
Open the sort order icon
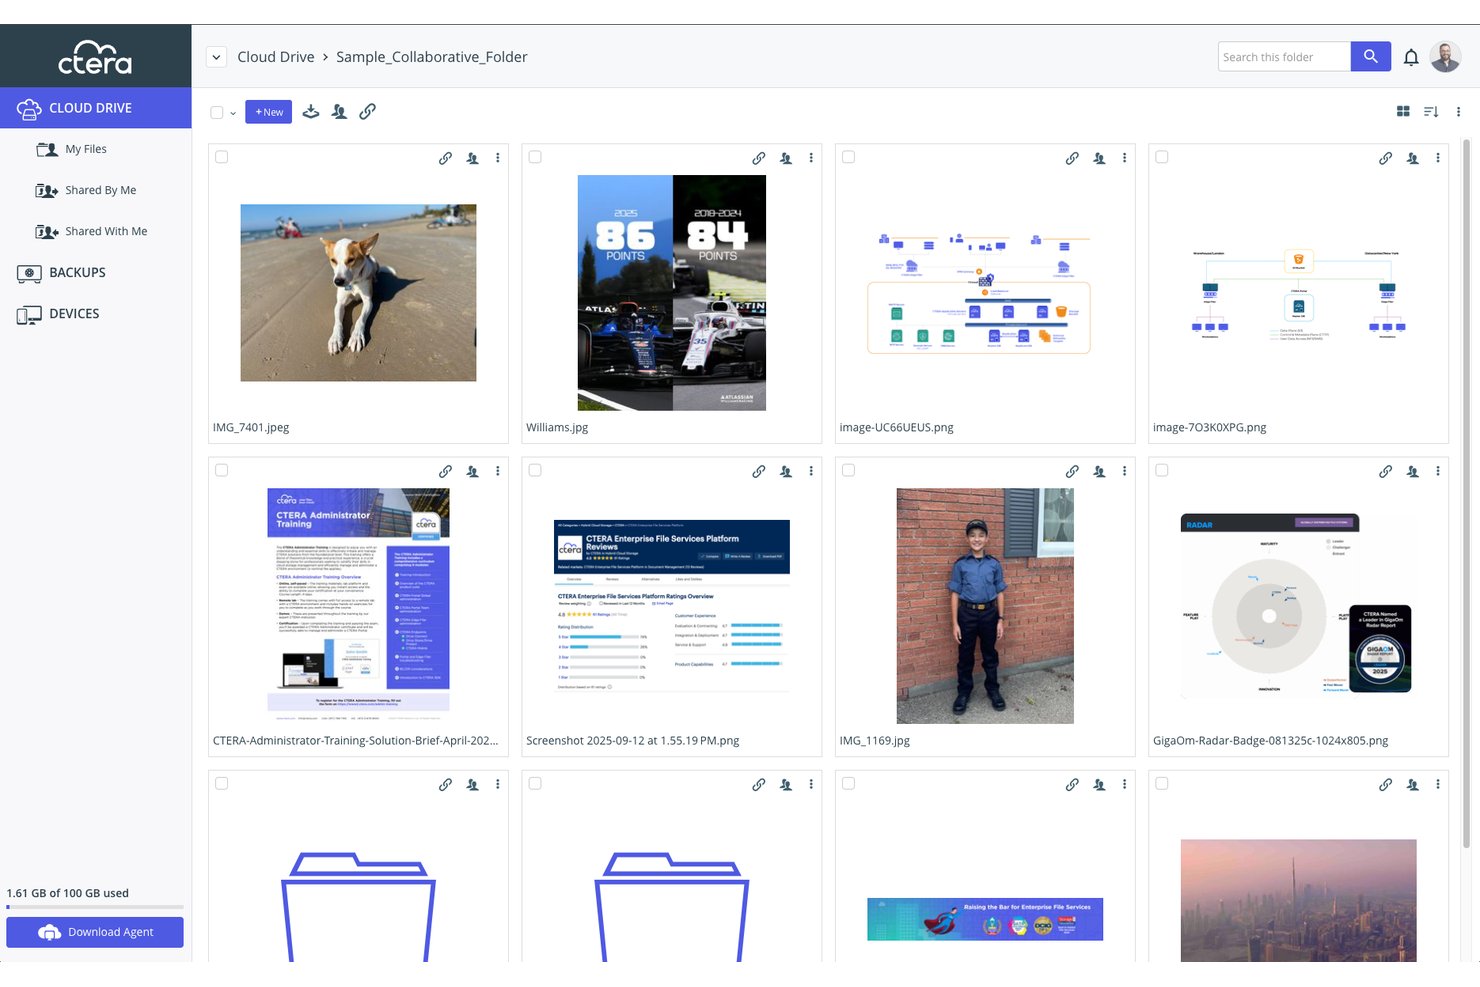pos(1431,112)
